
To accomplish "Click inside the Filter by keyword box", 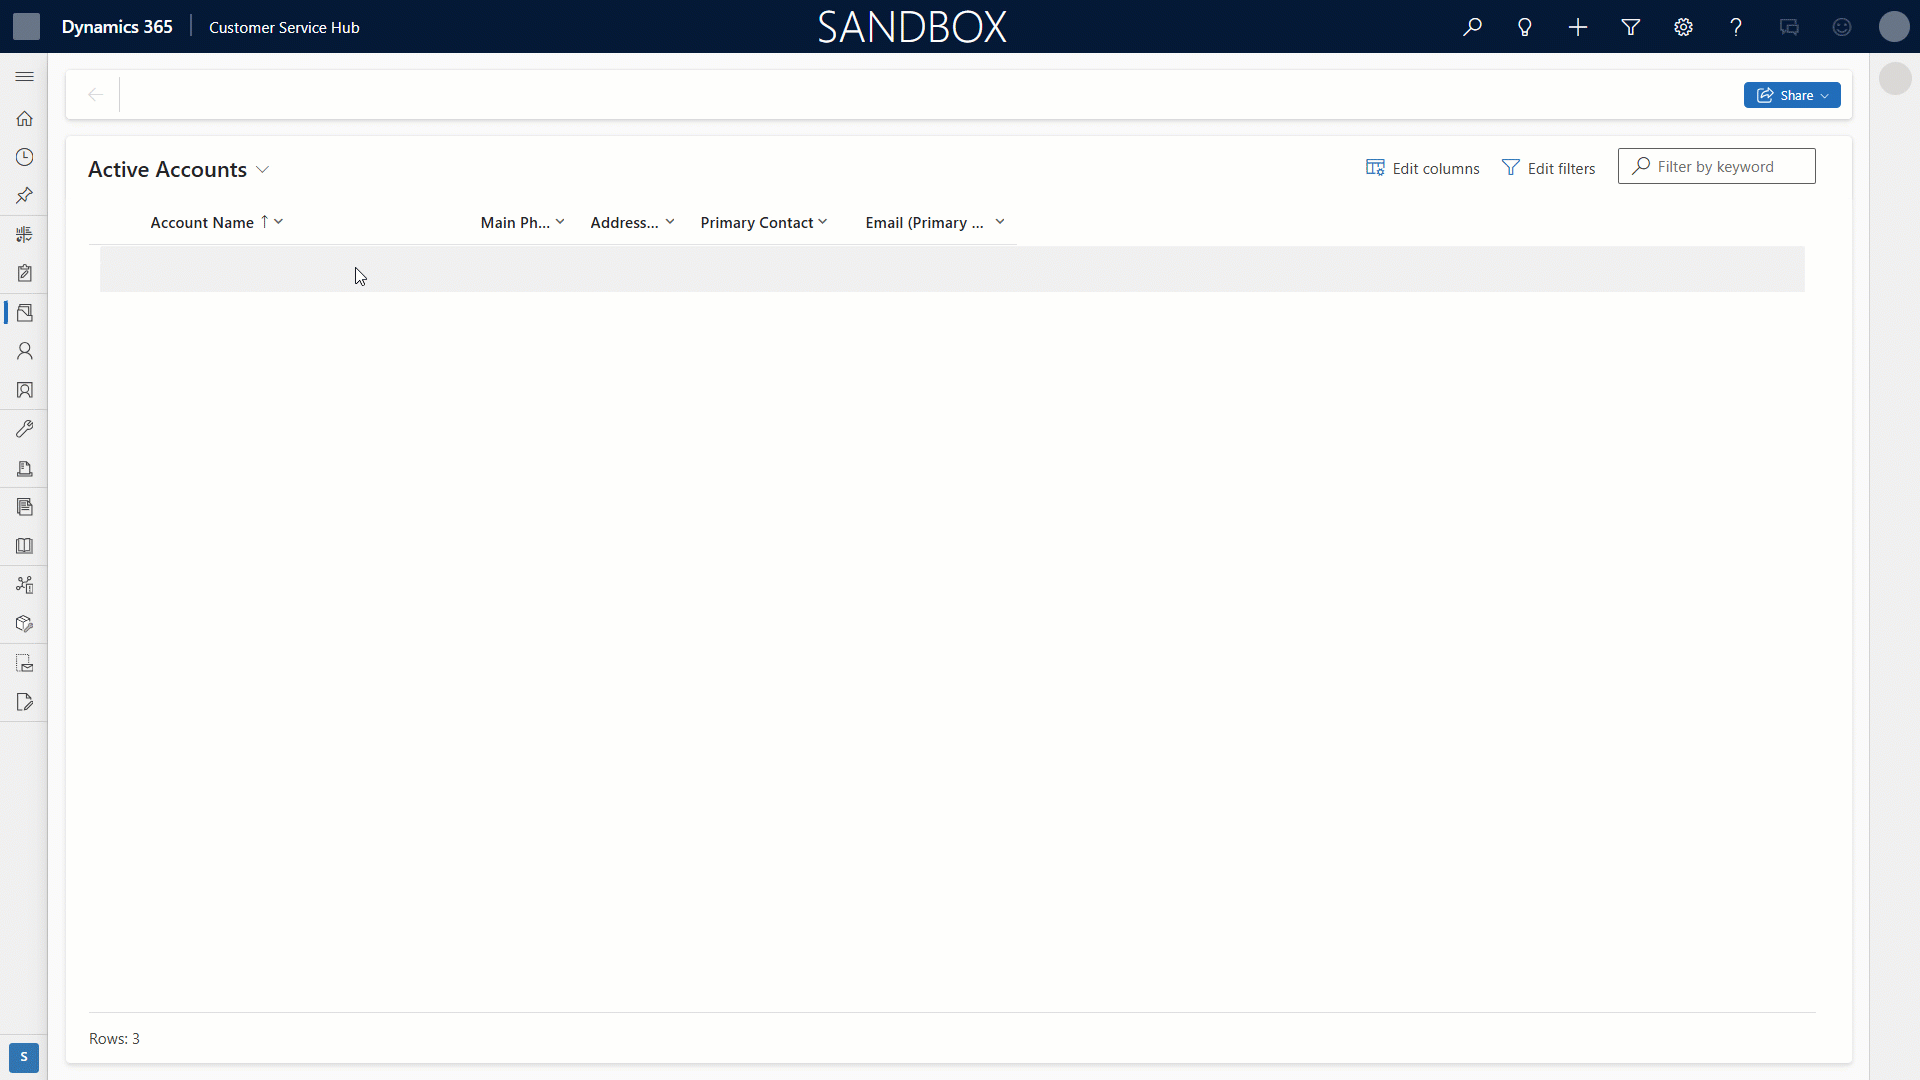I will tap(1716, 166).
